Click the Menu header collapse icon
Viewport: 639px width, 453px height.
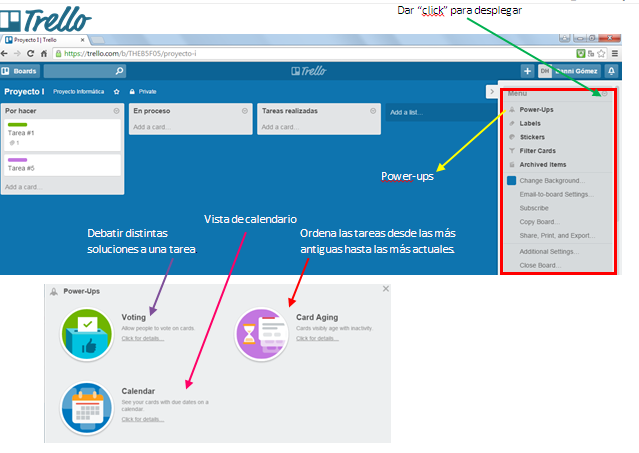605,94
